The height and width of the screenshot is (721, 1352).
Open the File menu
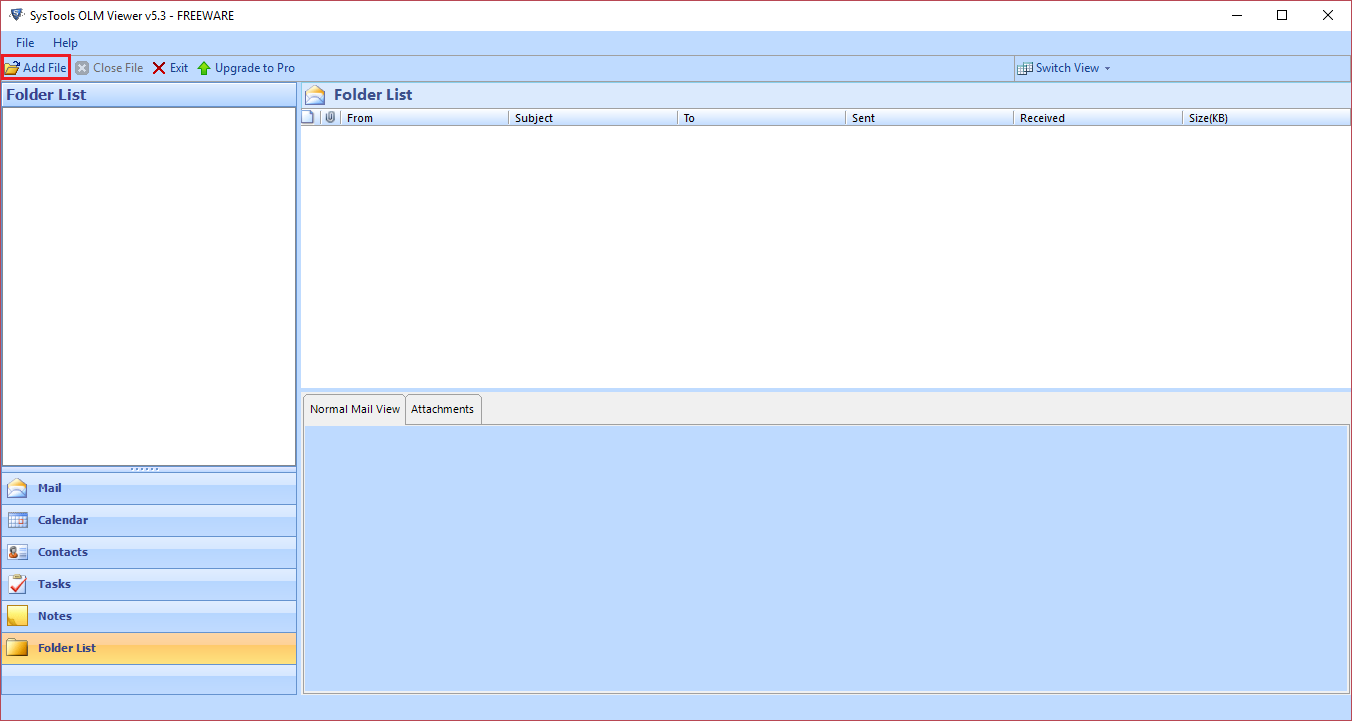tap(25, 43)
